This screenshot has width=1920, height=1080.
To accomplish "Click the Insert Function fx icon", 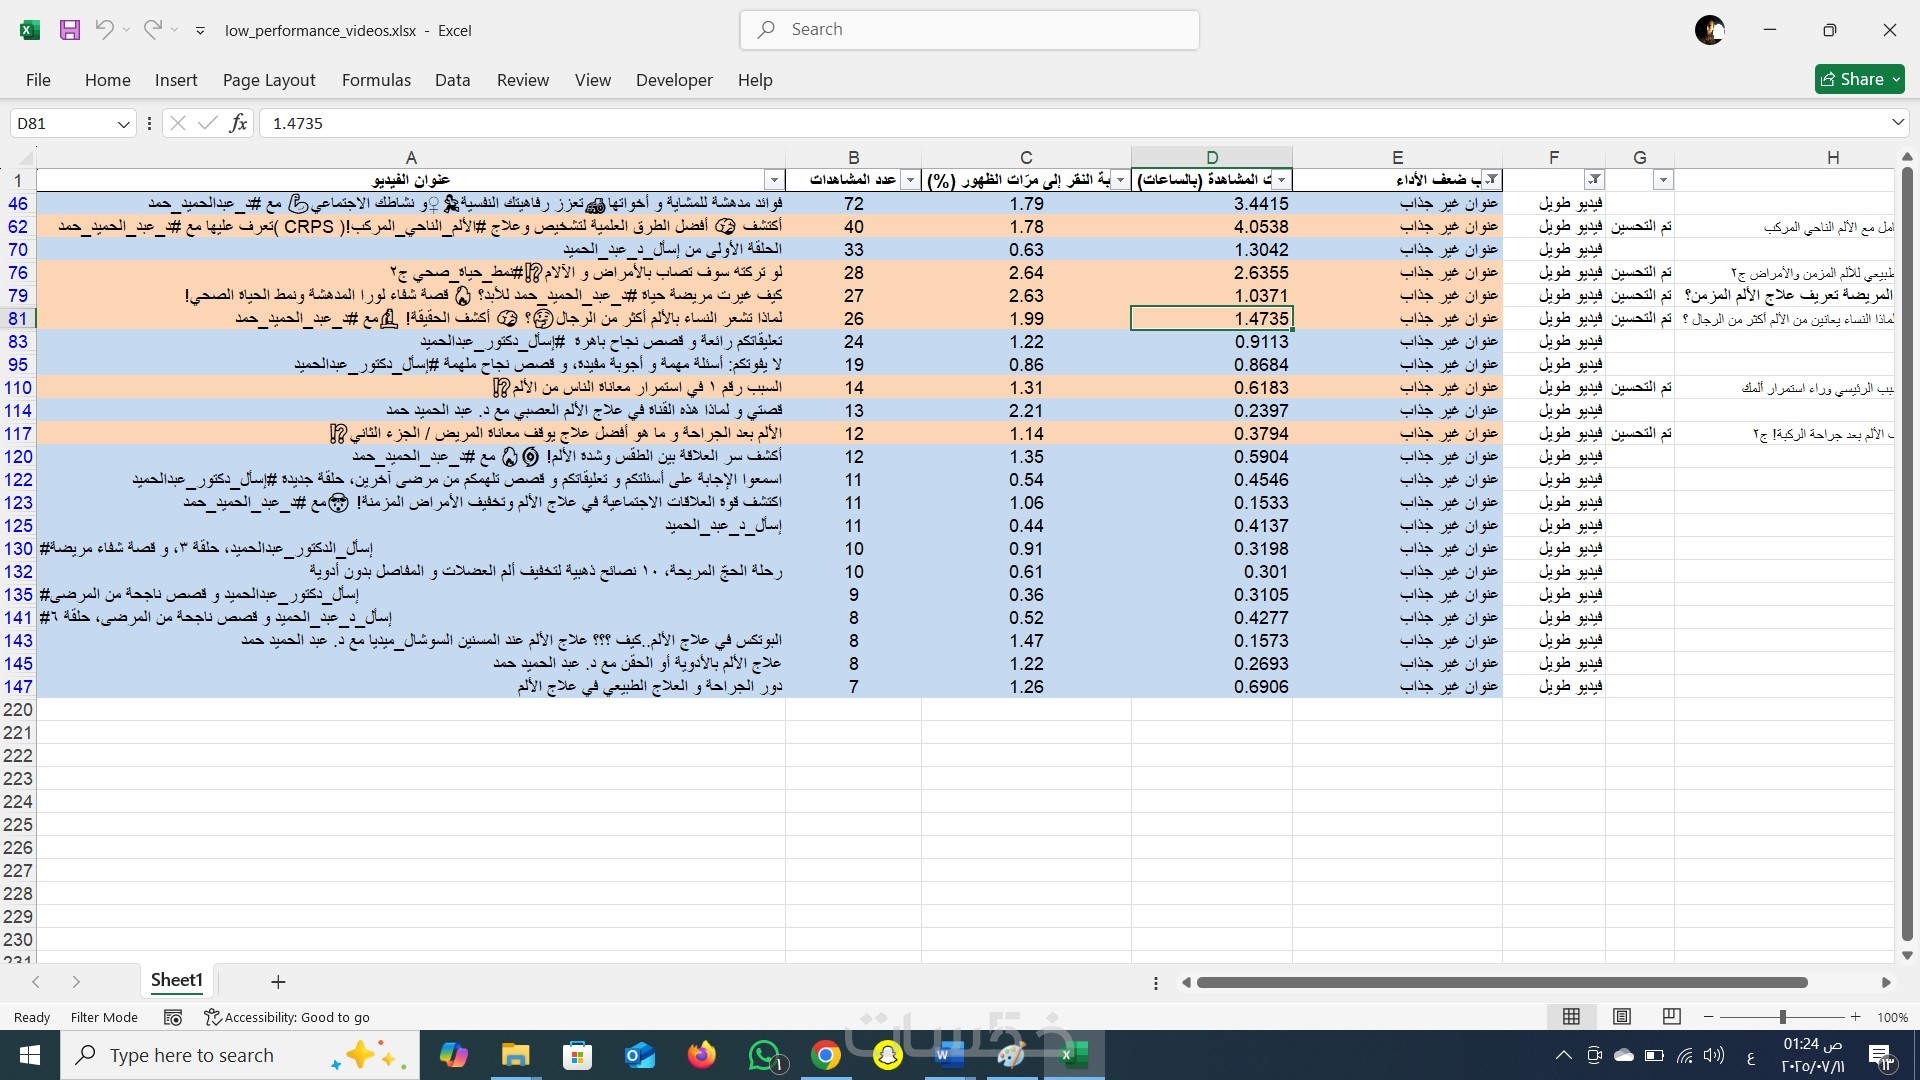I will 238,123.
